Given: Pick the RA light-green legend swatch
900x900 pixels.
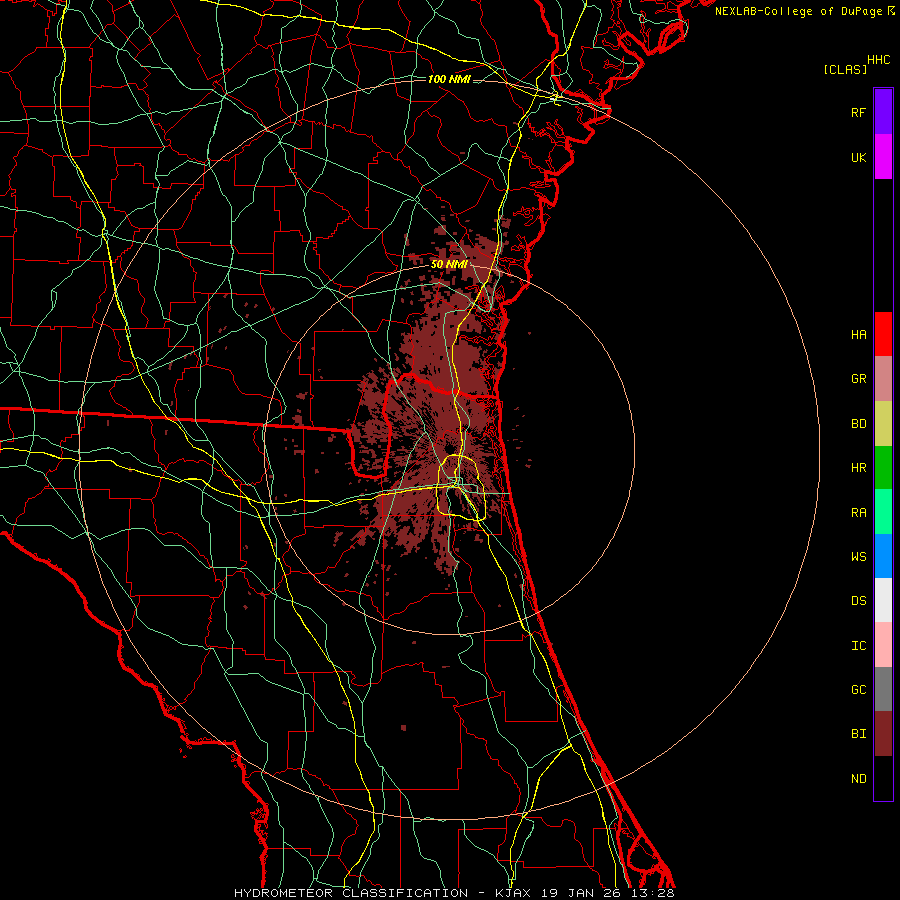Looking at the screenshot, I should pyautogui.click(x=883, y=512).
